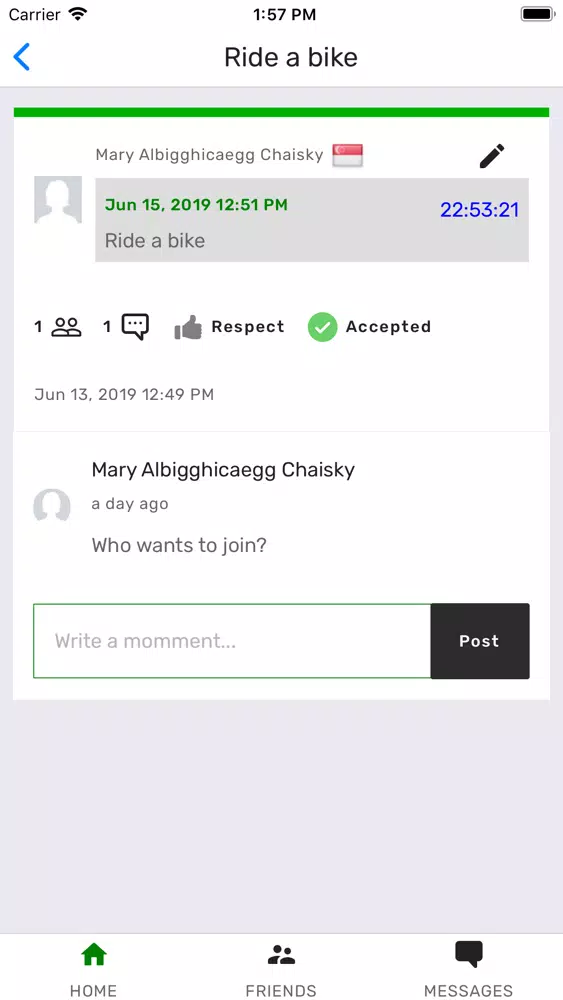This screenshot has height=1000, width=563.
Task: Tap the black Post button
Action: click(x=479, y=641)
